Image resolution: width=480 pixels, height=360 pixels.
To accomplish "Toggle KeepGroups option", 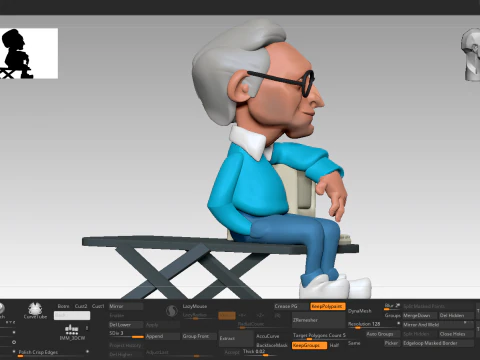I will [x=309, y=346].
